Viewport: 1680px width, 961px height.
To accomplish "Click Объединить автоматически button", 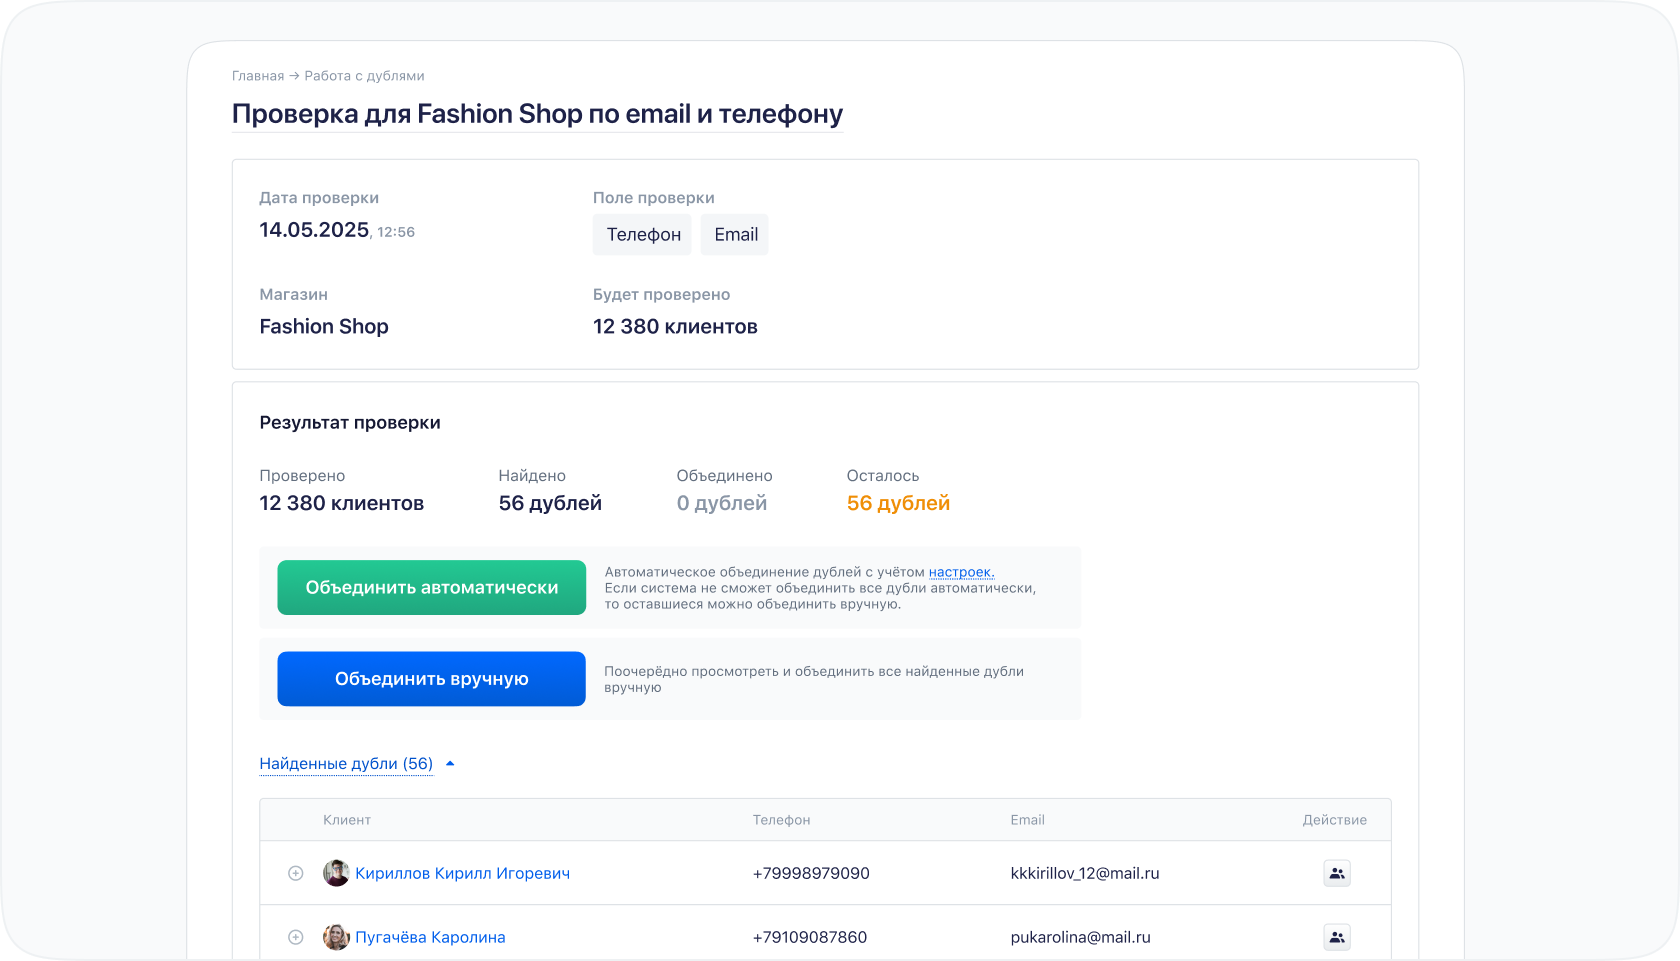I will (x=432, y=587).
